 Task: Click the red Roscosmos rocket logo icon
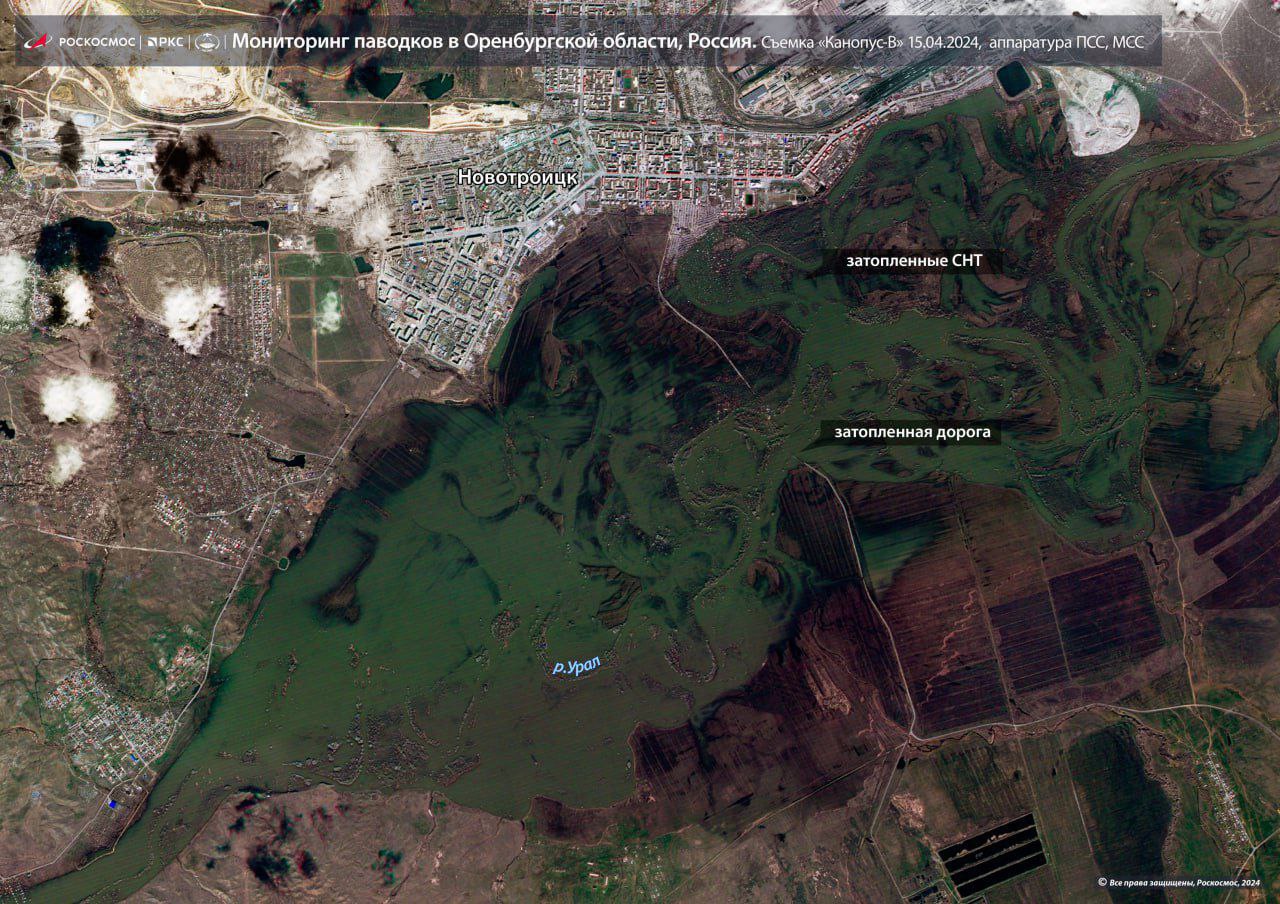[39, 42]
